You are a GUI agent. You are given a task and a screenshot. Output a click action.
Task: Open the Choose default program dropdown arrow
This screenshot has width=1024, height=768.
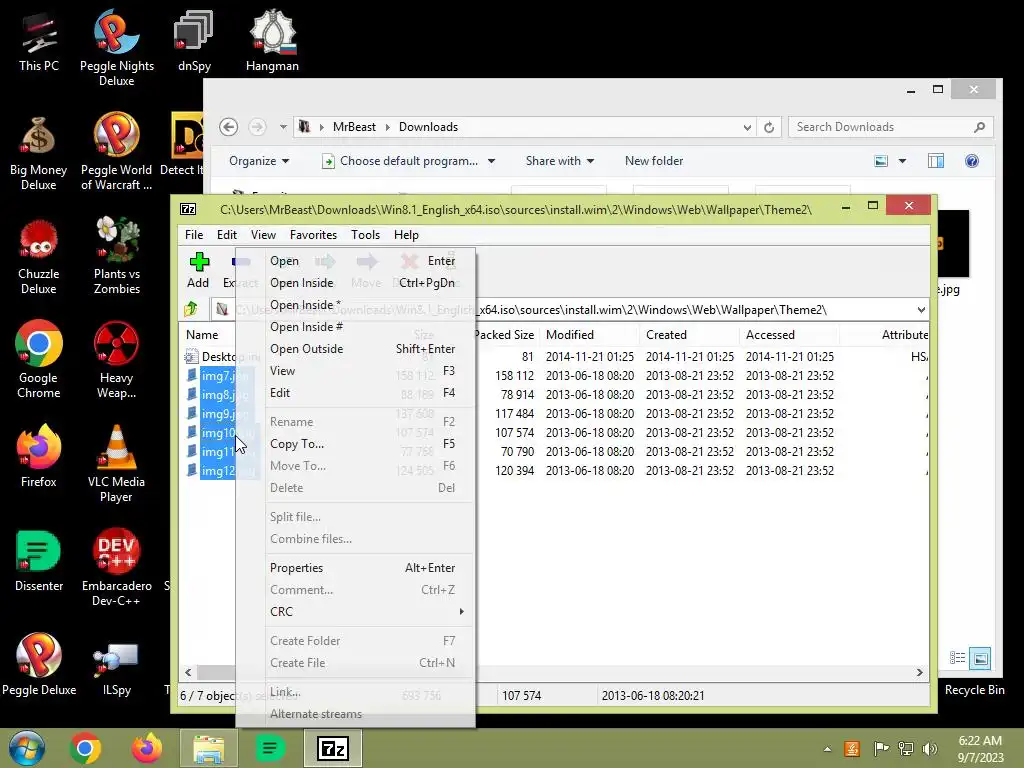[x=491, y=161]
